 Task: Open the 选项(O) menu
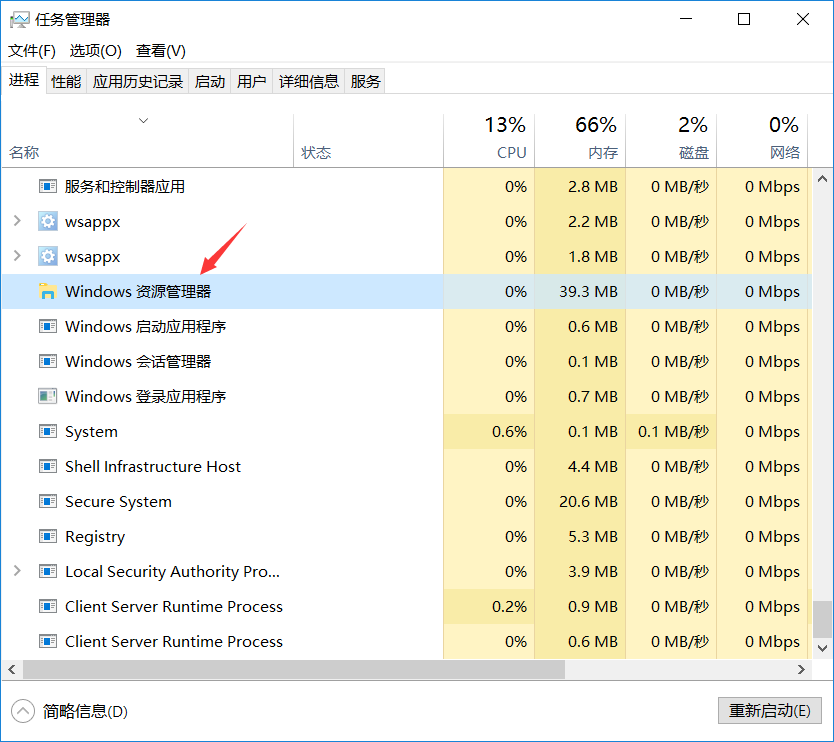tap(95, 51)
